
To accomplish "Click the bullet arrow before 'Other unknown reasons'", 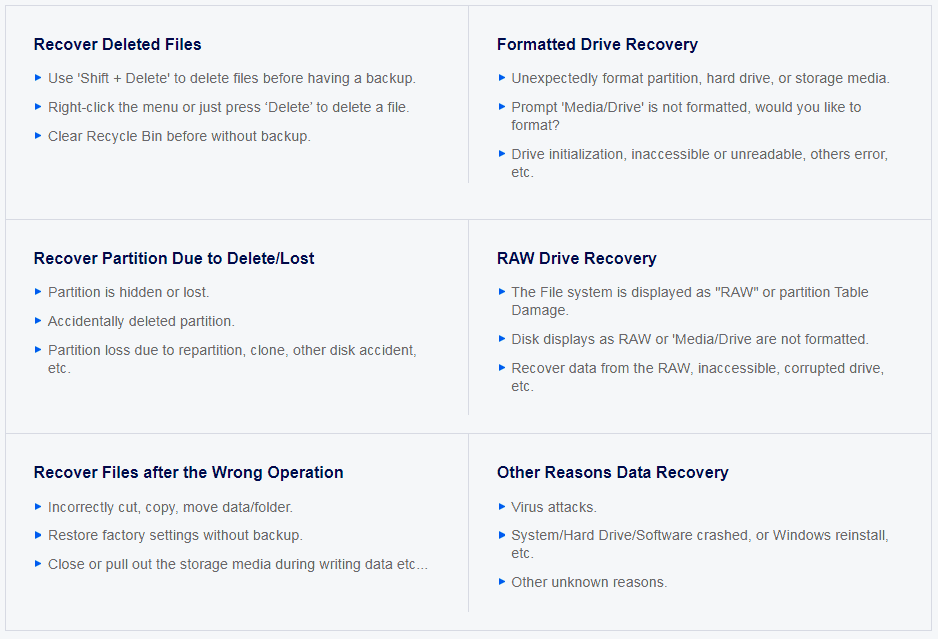I will click(x=502, y=582).
